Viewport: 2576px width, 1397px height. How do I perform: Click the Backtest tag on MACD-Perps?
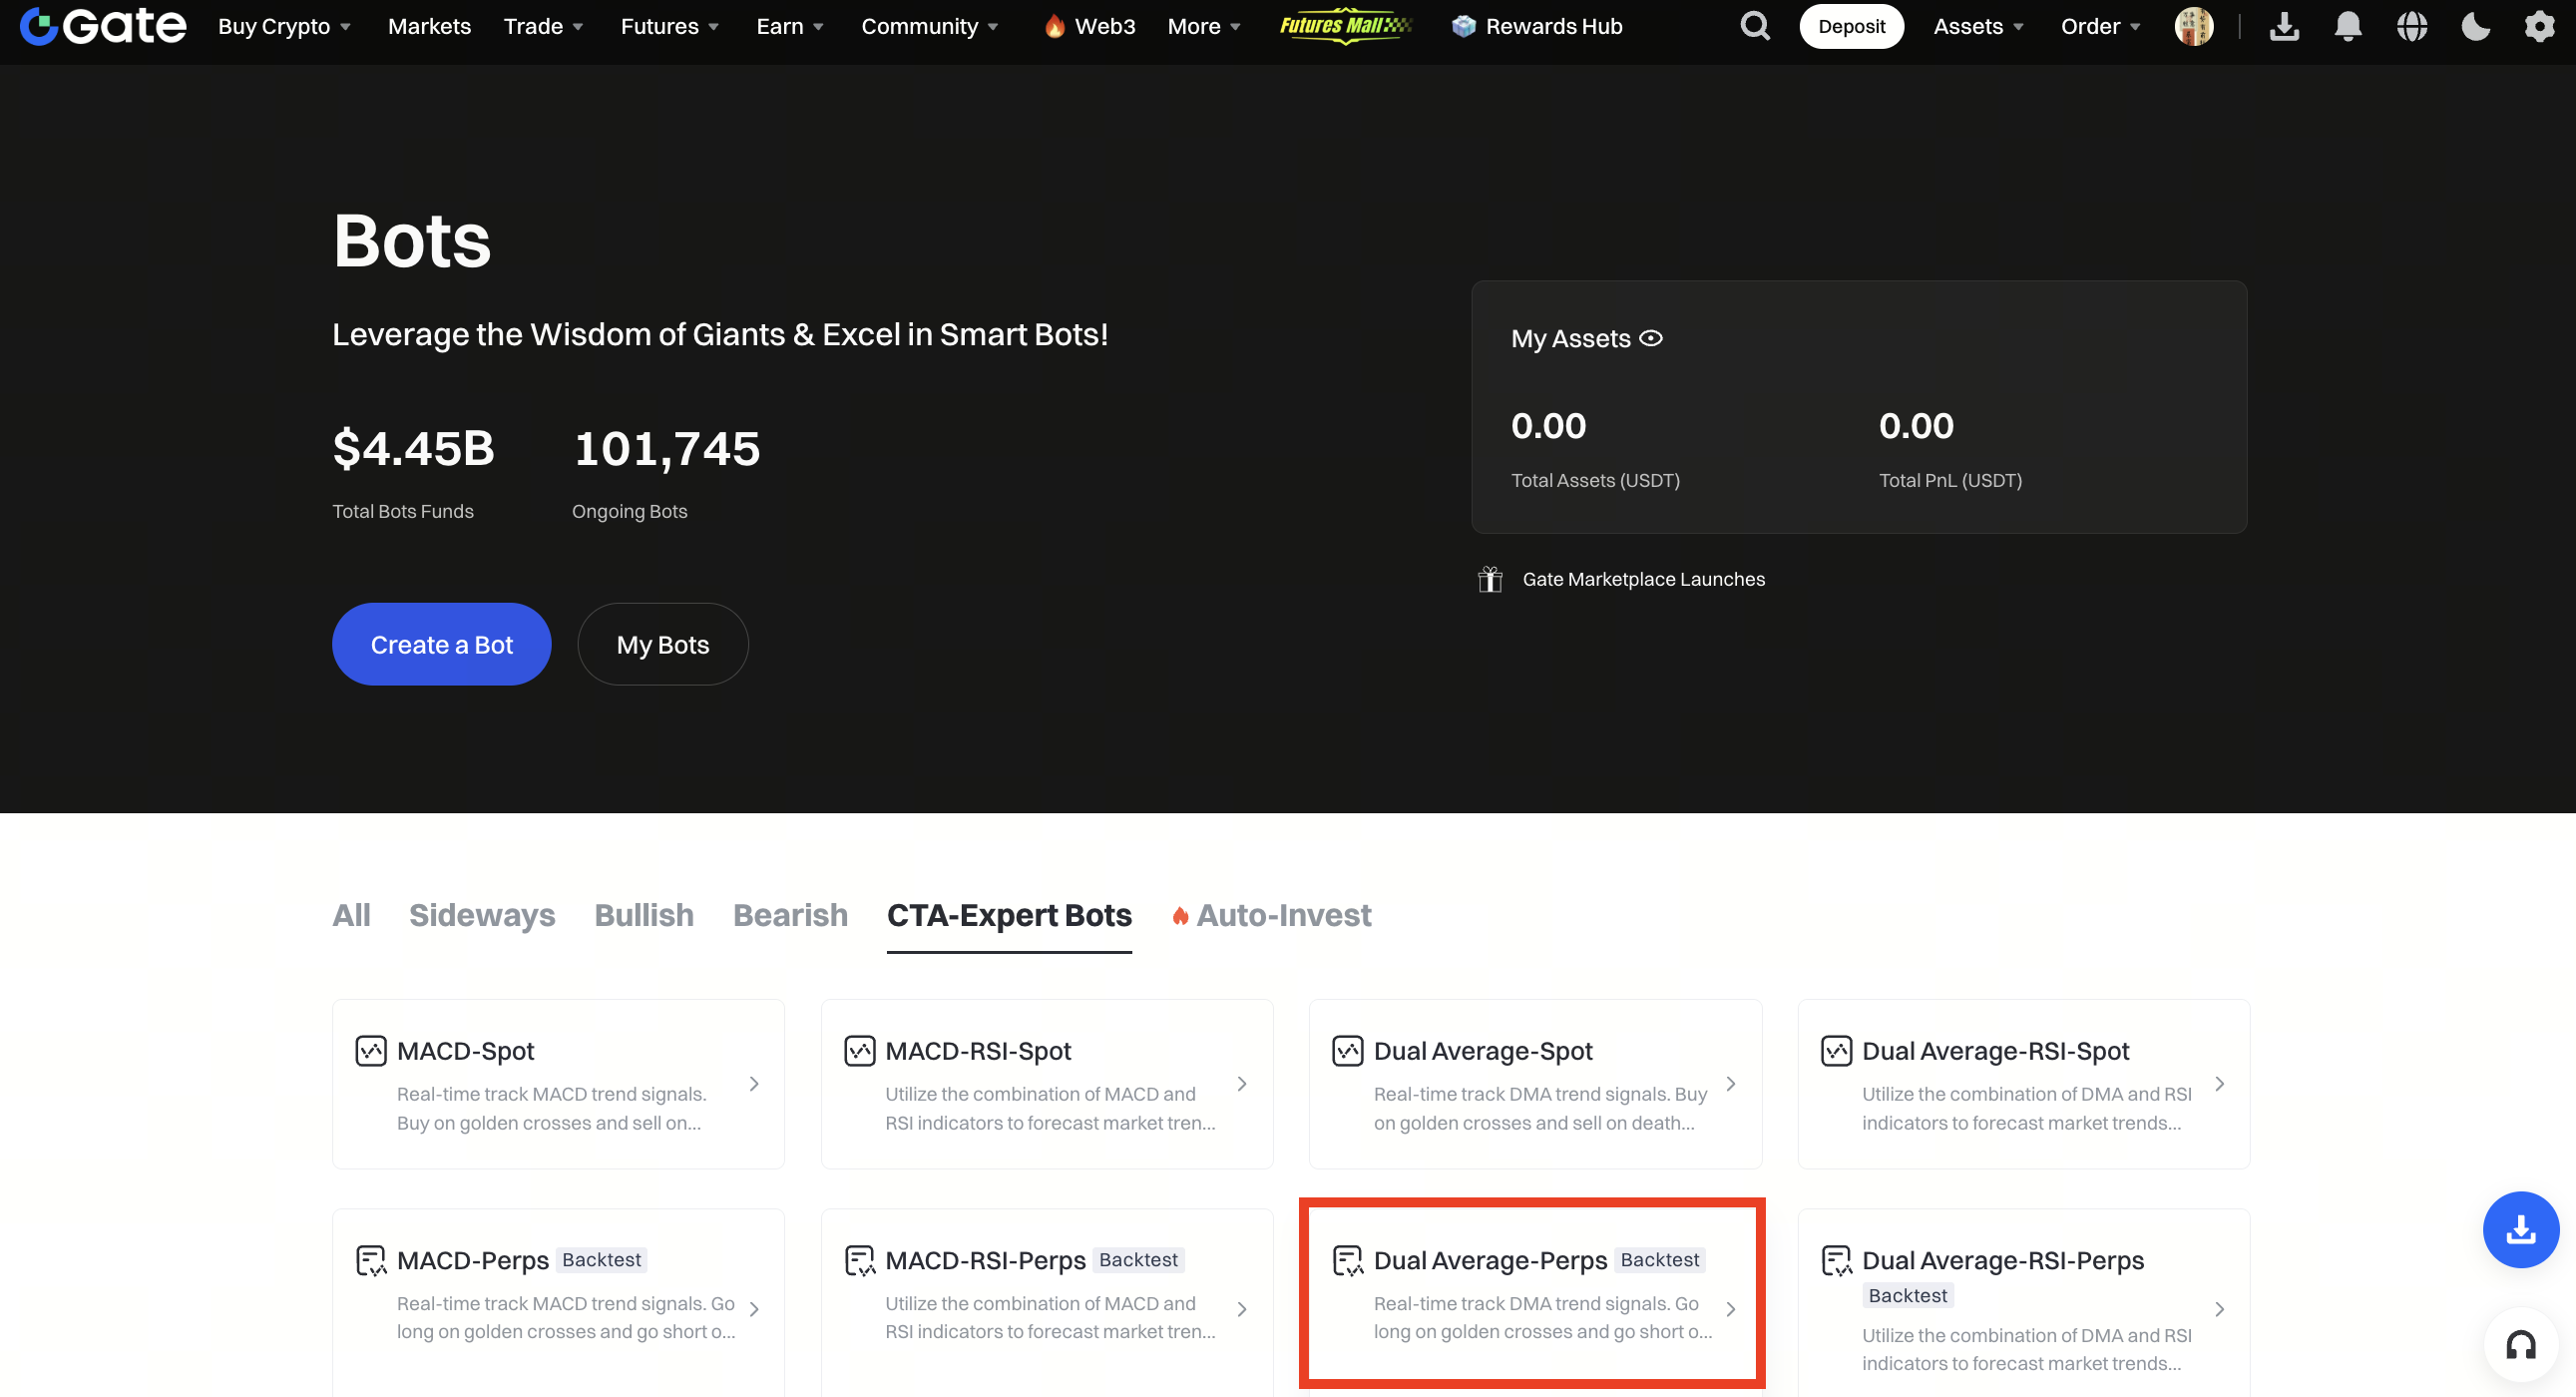pos(601,1259)
